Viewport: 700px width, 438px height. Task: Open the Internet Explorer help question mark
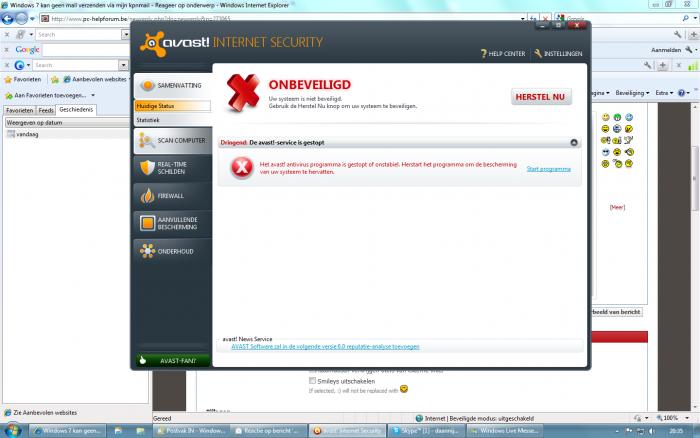point(681,93)
